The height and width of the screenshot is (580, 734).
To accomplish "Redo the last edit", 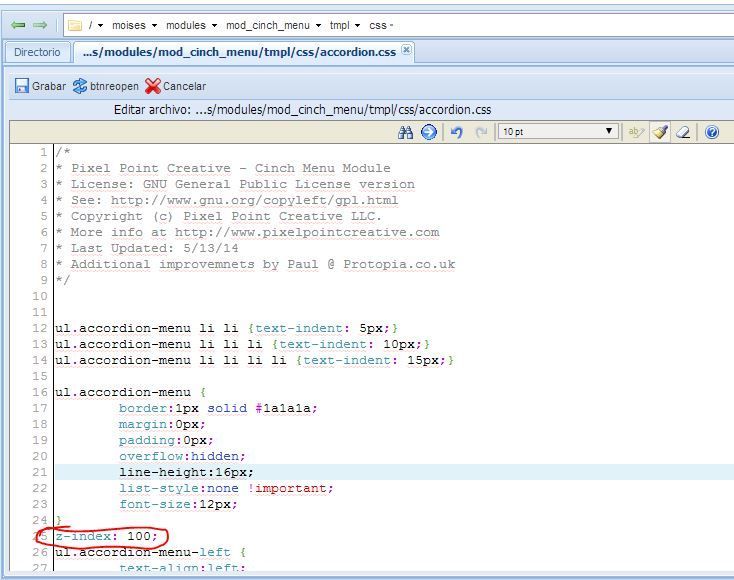I will coord(481,132).
